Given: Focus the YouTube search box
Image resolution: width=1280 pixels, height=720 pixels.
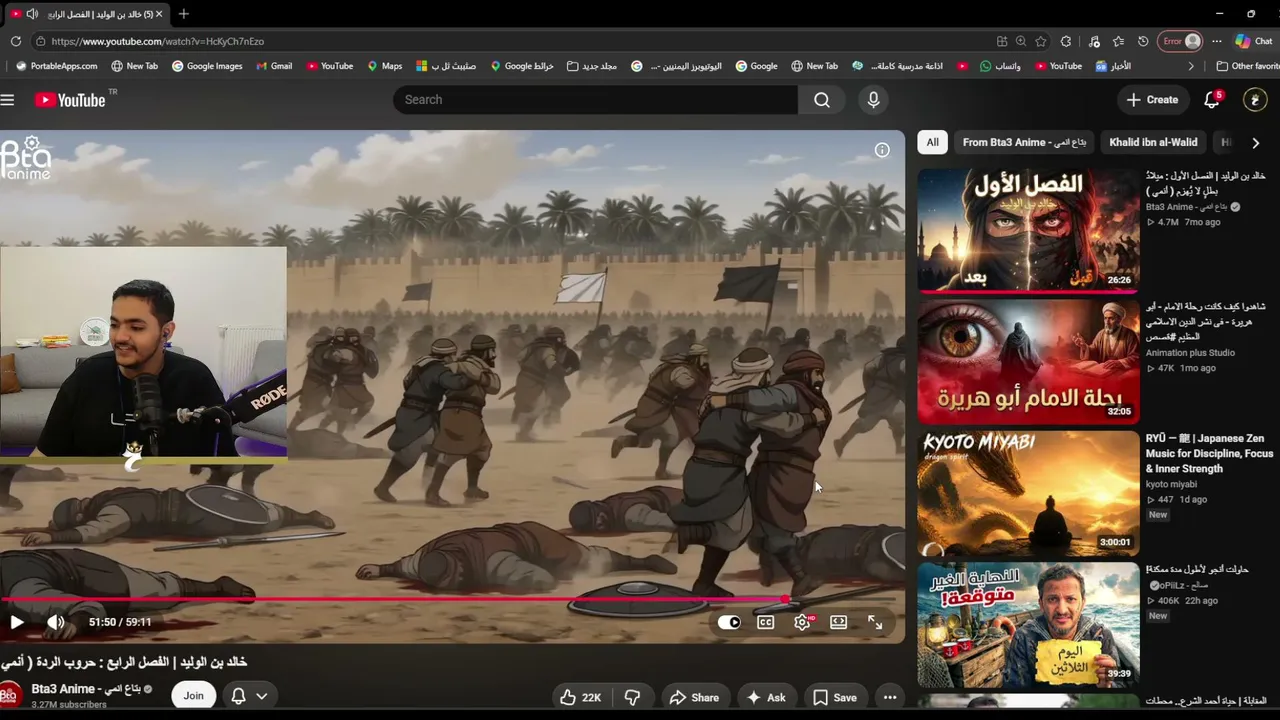Looking at the screenshot, I should coord(596,100).
